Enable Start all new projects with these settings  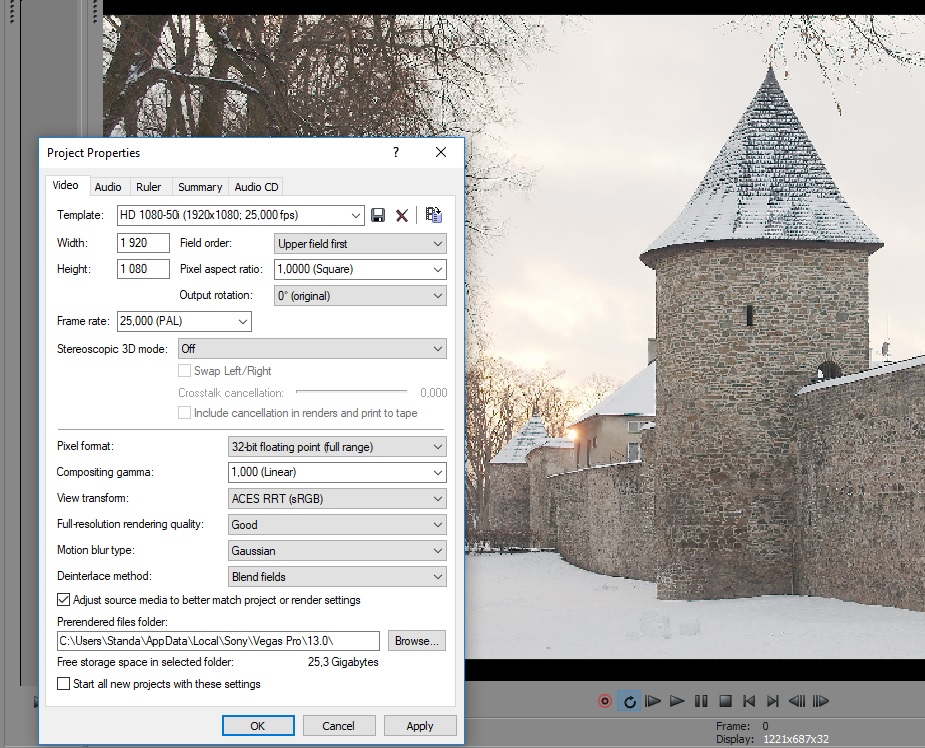(64, 684)
